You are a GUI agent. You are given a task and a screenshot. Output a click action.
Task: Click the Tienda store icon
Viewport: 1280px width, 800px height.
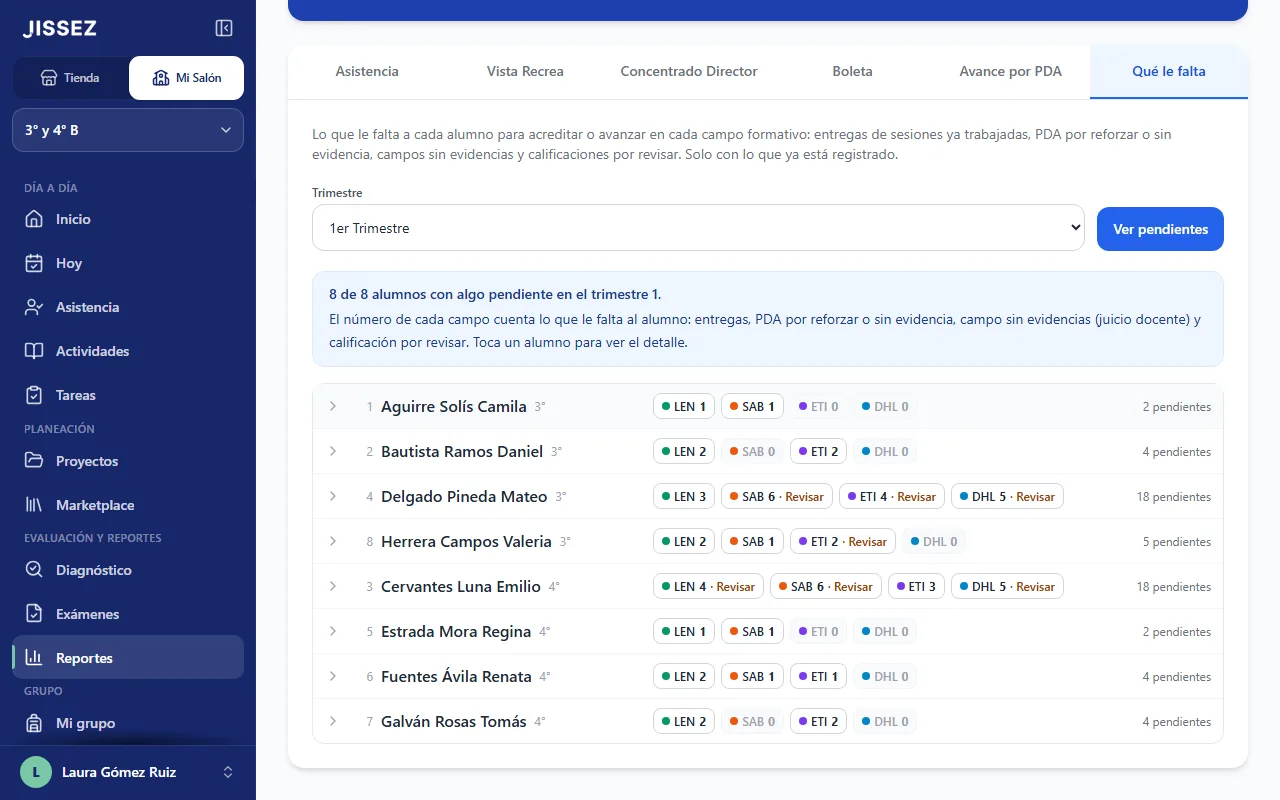point(48,78)
